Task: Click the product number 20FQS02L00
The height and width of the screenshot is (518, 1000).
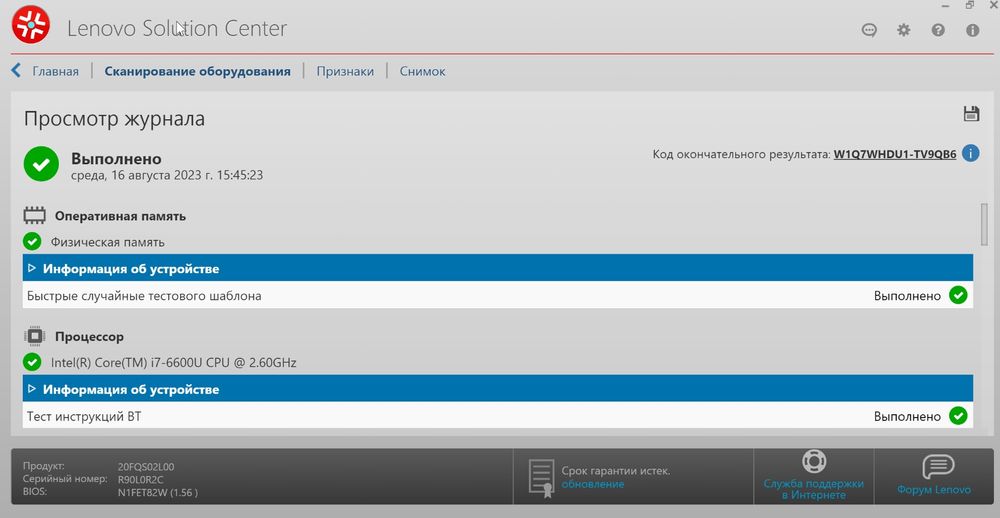Action: [x=146, y=466]
